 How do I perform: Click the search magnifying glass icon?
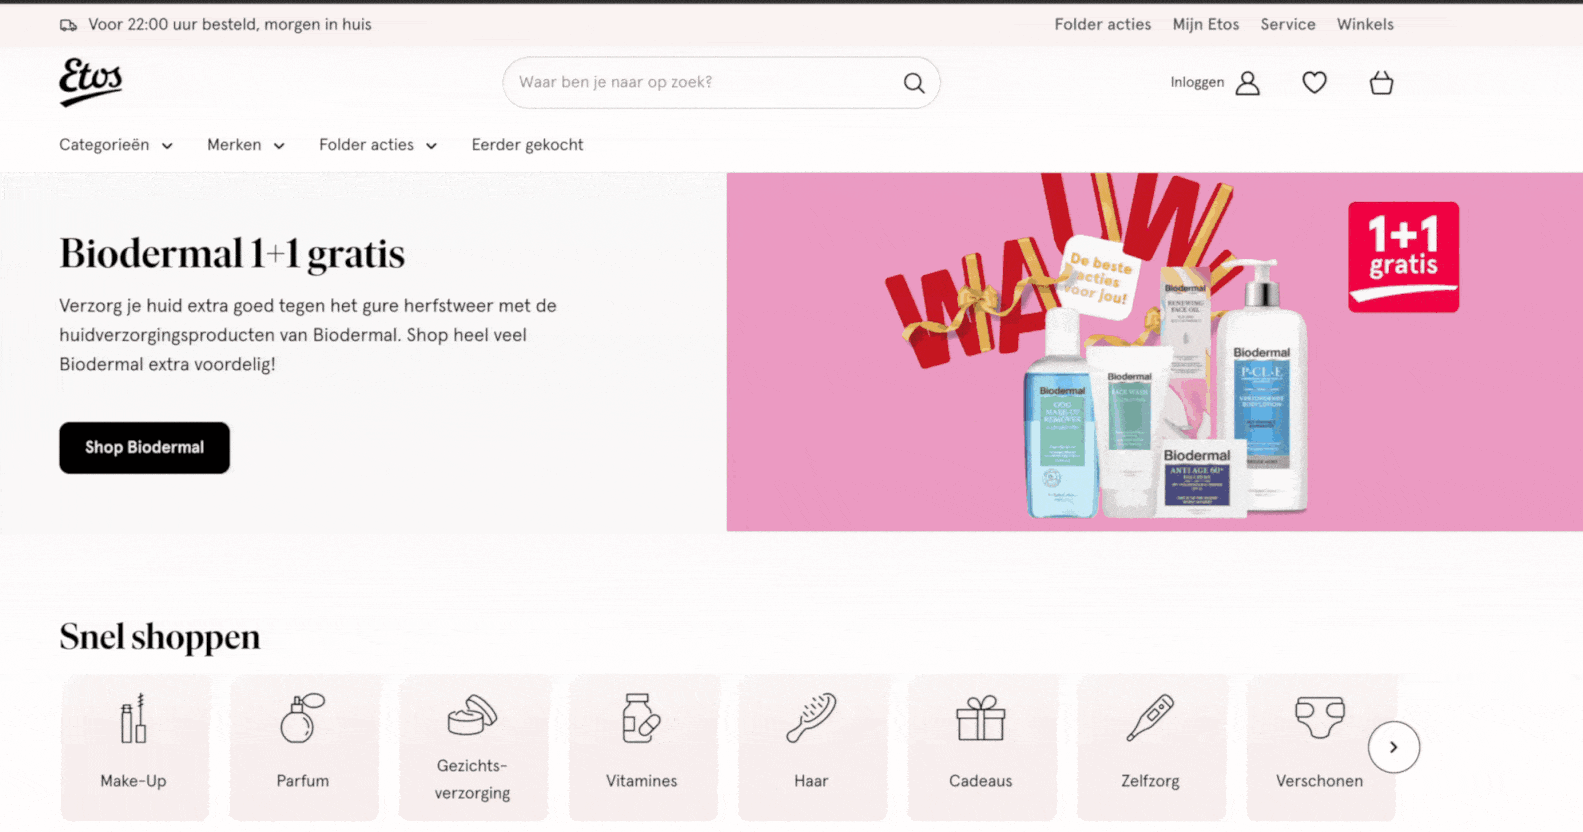(x=913, y=83)
